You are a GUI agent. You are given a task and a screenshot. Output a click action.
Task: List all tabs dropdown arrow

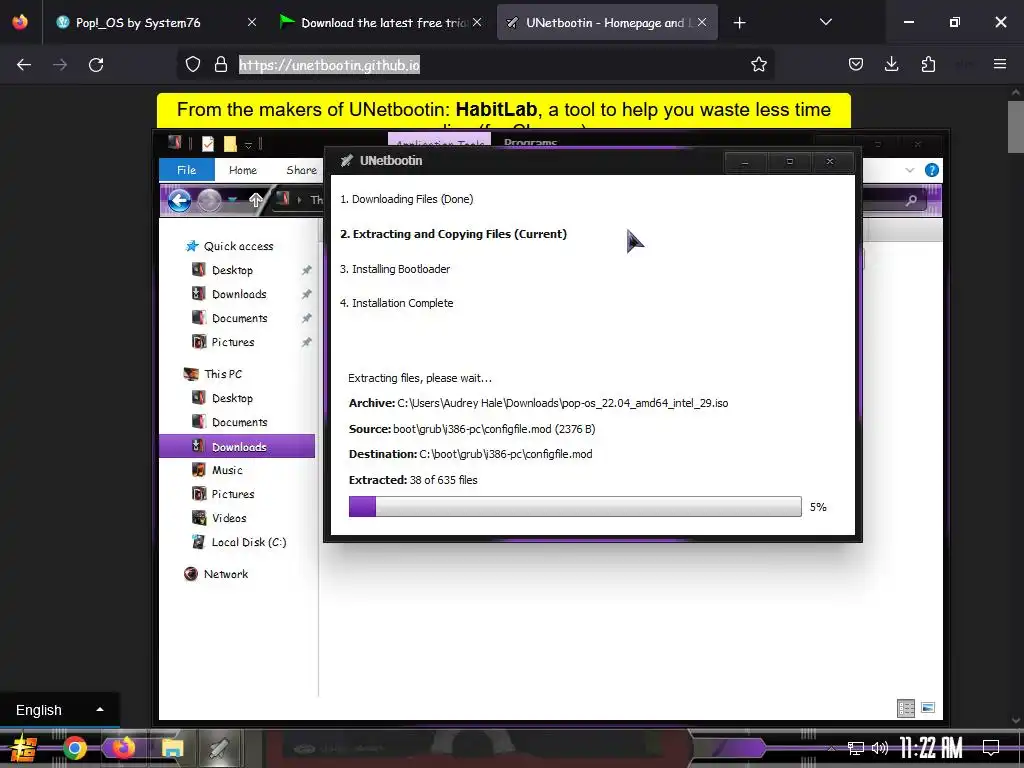[x=825, y=22]
